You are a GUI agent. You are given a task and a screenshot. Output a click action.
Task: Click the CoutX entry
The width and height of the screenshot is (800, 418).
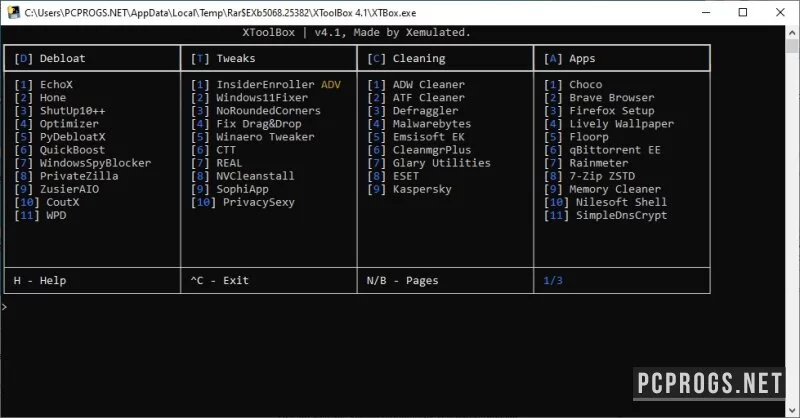(x=47, y=202)
